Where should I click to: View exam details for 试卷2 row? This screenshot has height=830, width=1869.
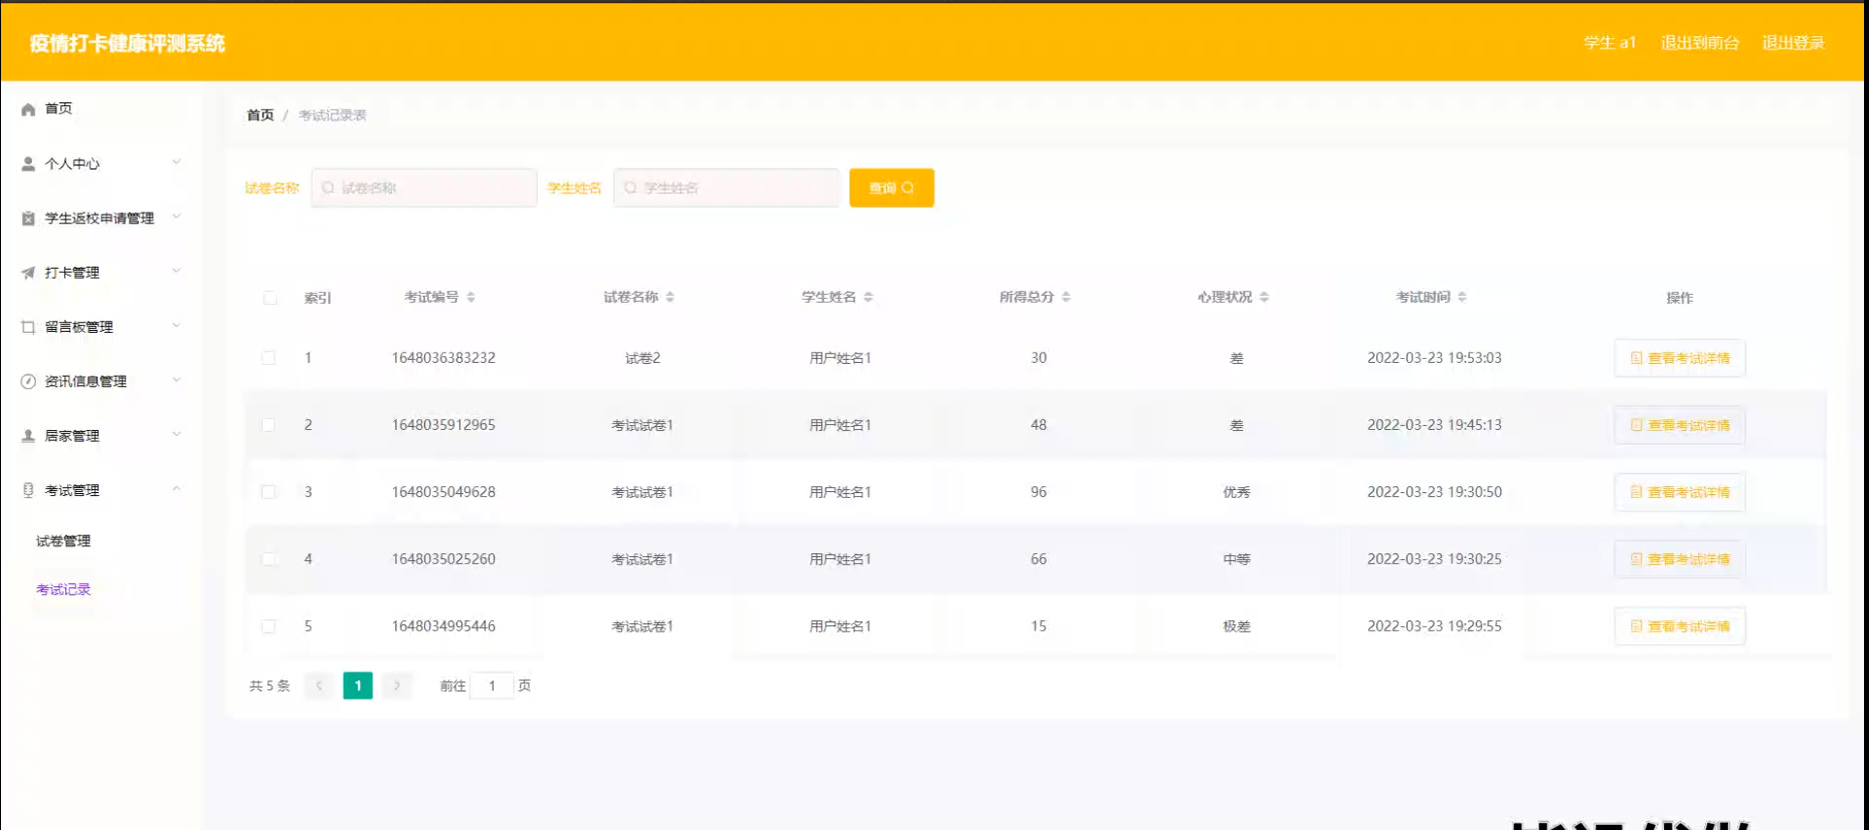click(x=1679, y=358)
